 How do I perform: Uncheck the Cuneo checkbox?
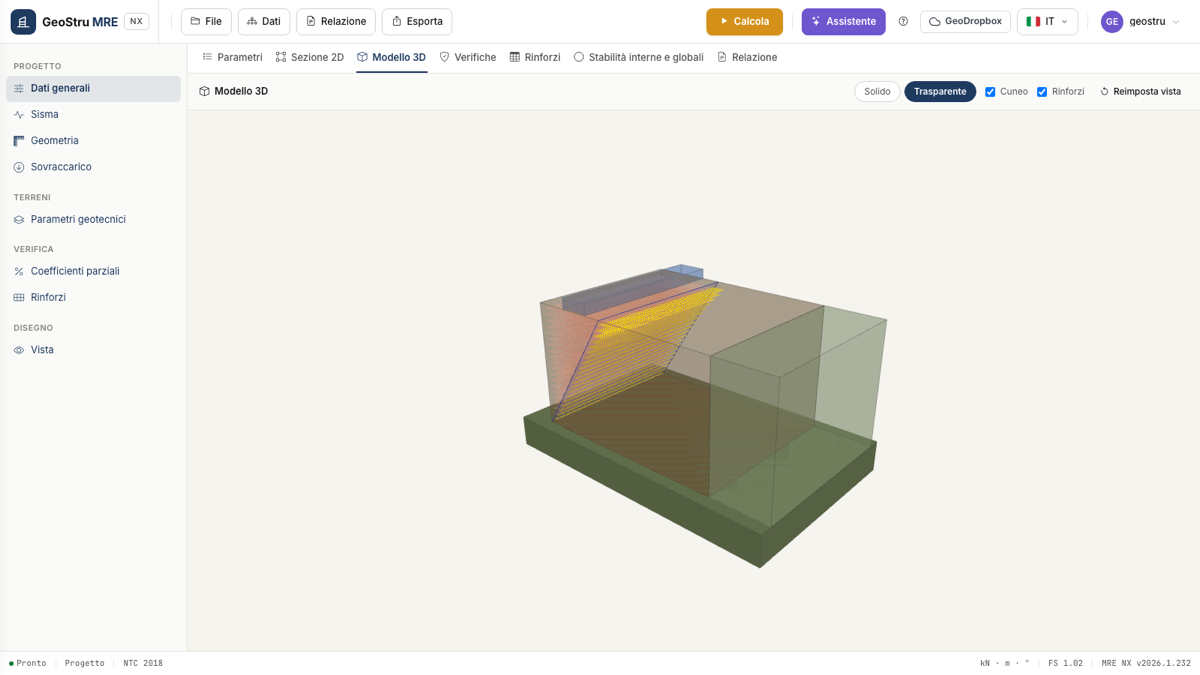click(990, 92)
